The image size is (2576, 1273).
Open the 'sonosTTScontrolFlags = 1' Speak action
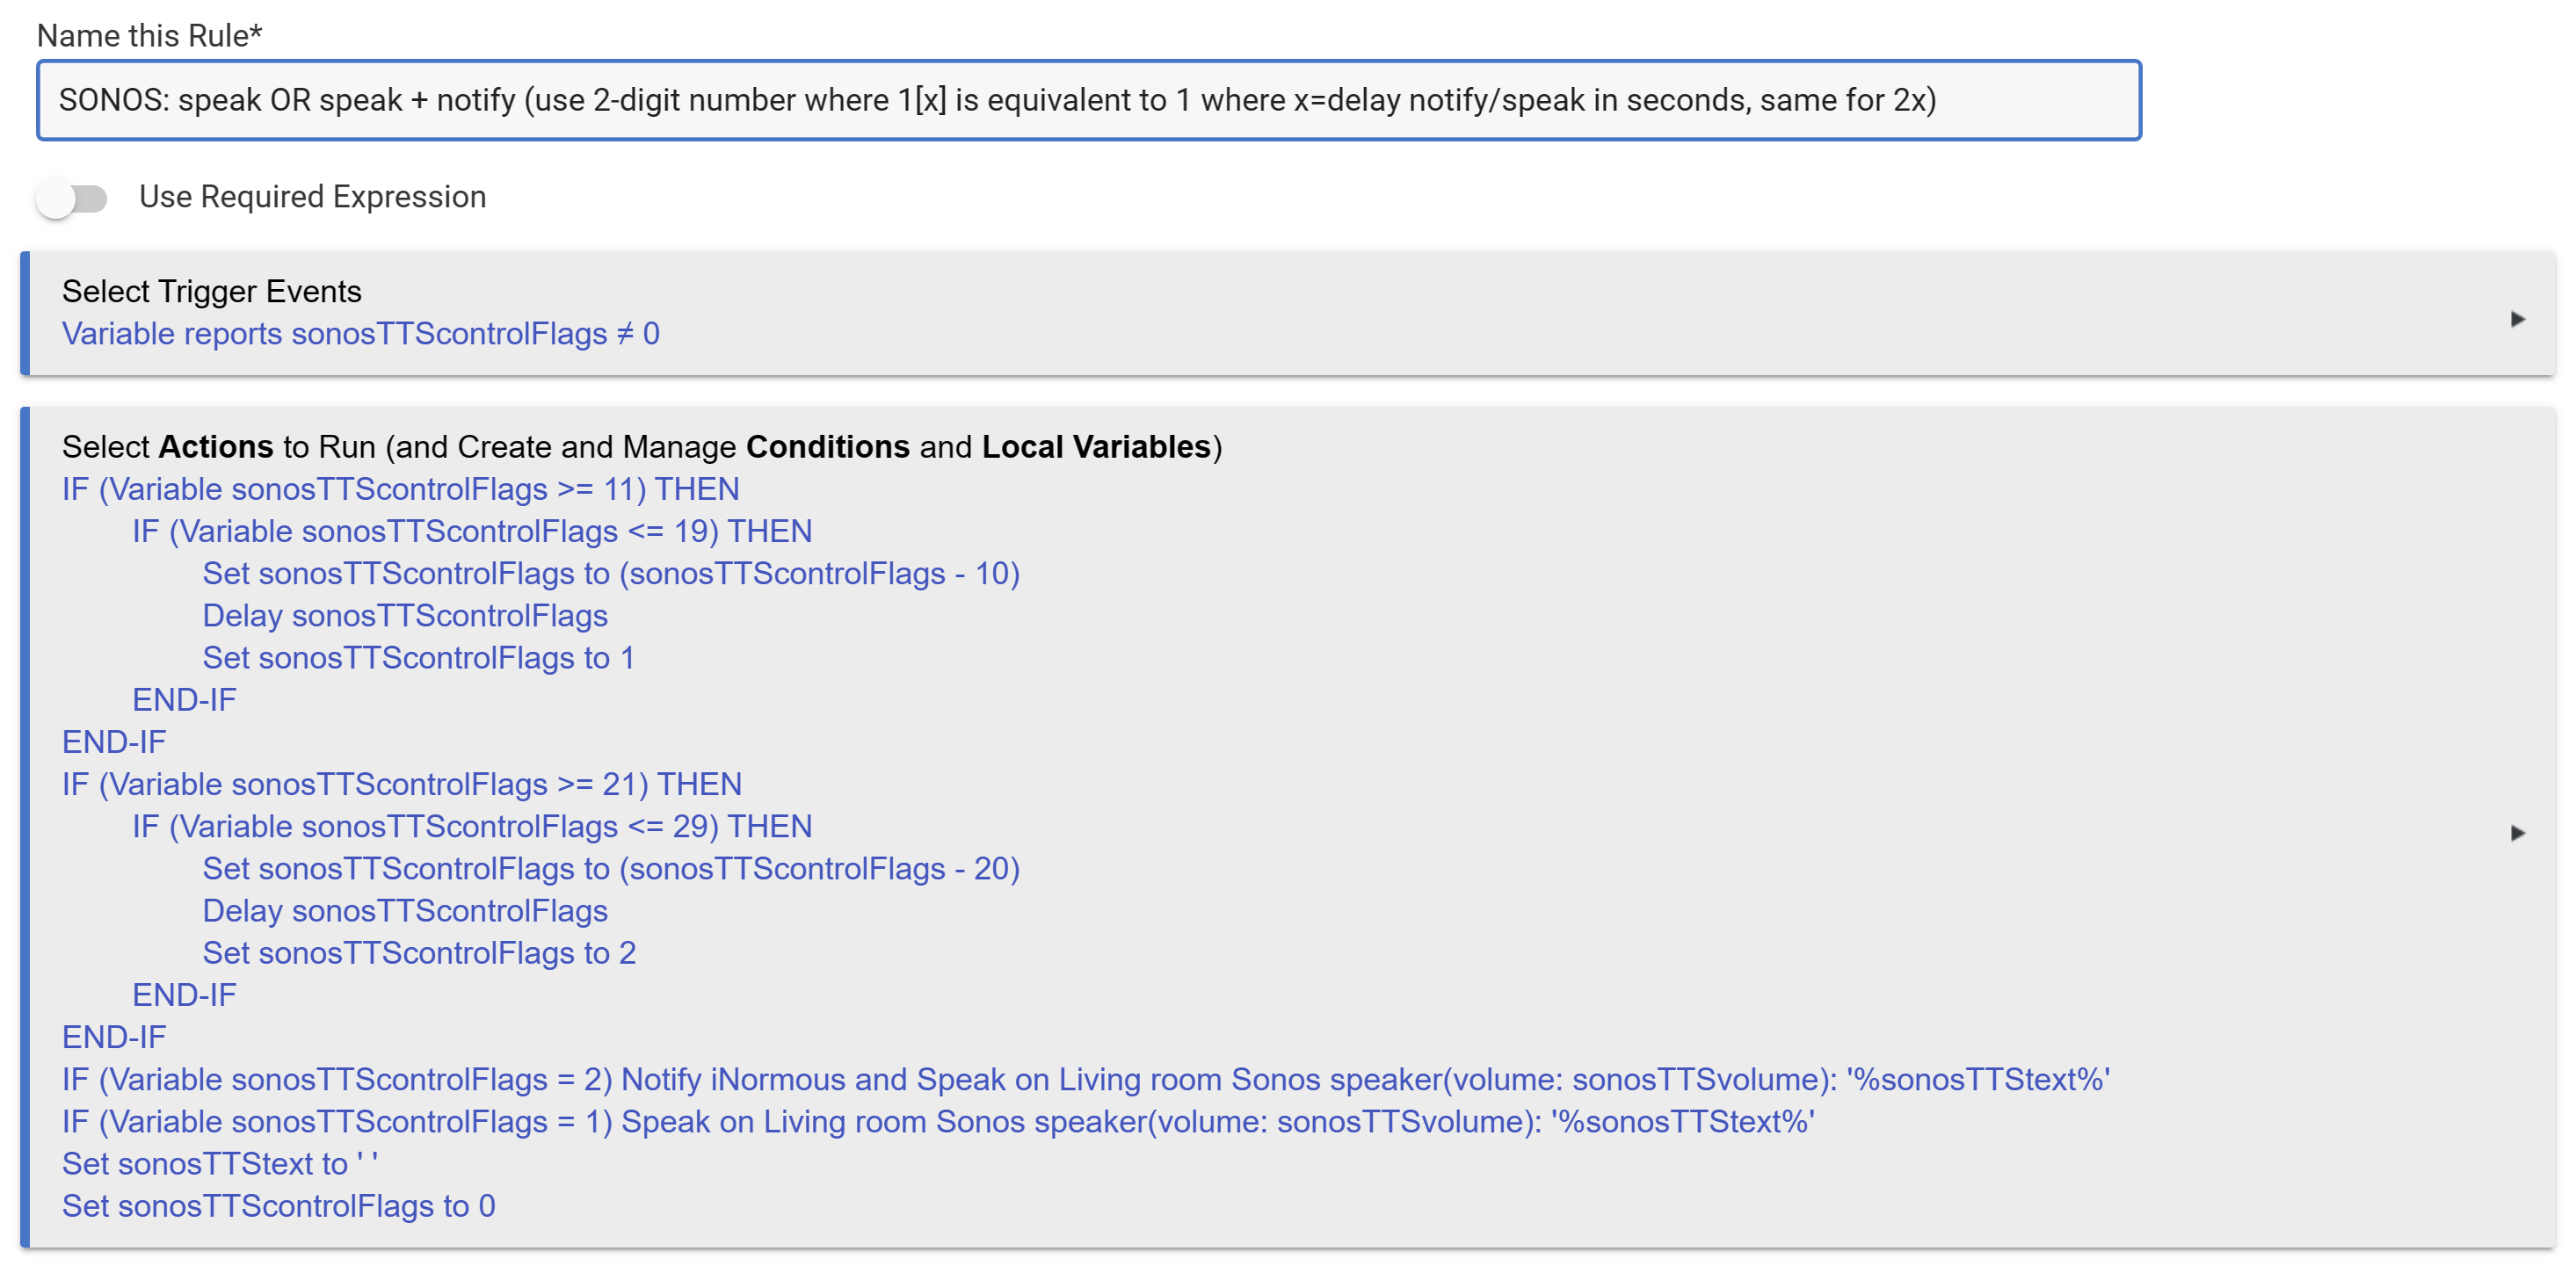click(937, 1122)
